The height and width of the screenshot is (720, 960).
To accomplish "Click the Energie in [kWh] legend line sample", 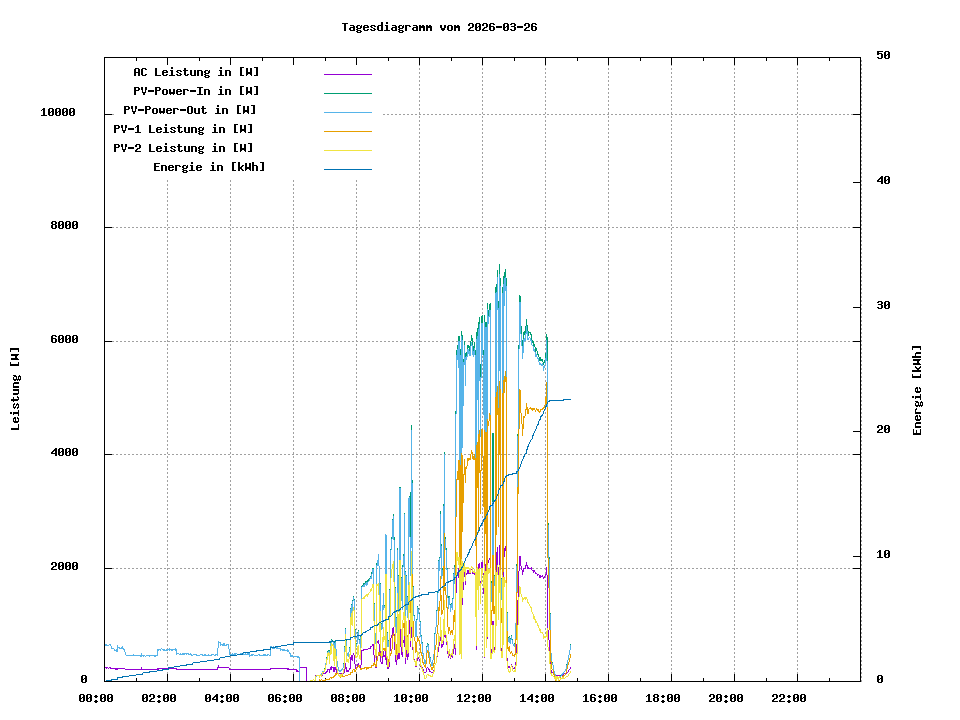I will point(347,169).
